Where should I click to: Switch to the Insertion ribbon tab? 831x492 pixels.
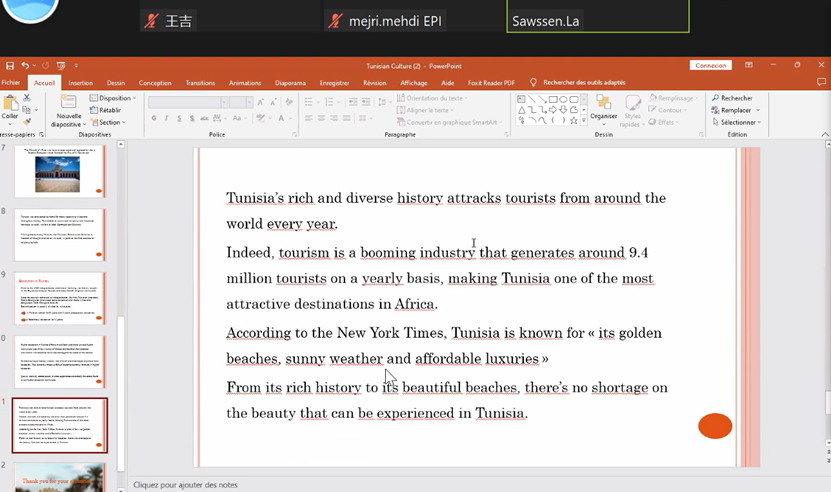point(80,83)
